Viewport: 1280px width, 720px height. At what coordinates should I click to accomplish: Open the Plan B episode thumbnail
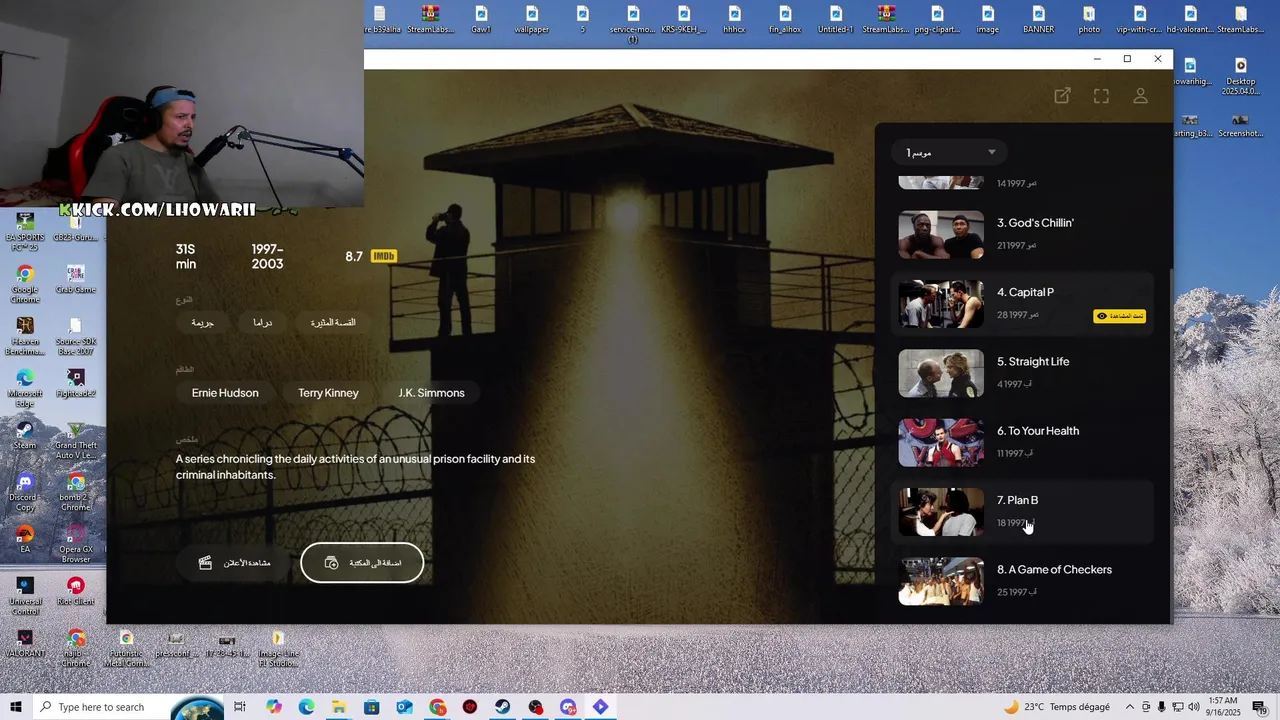click(941, 512)
